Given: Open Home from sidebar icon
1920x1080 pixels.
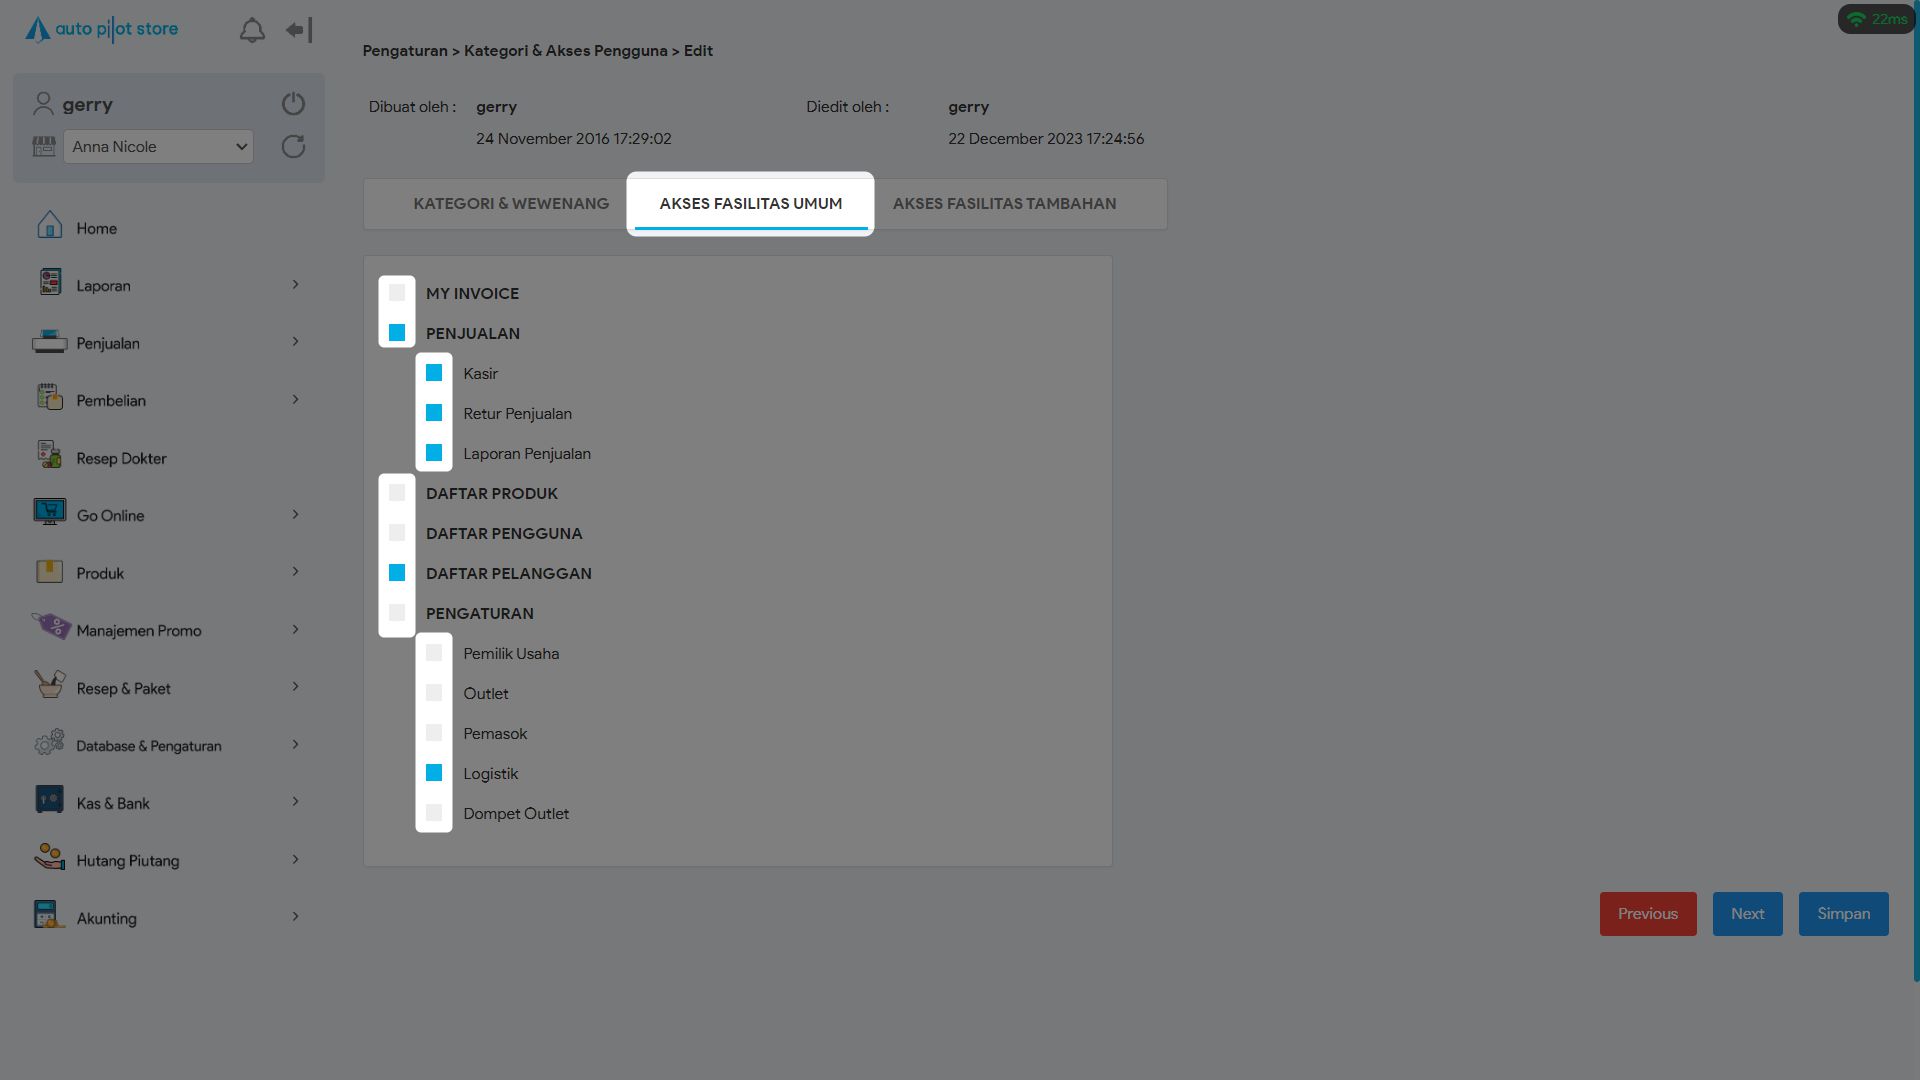Looking at the screenshot, I should (49, 226).
